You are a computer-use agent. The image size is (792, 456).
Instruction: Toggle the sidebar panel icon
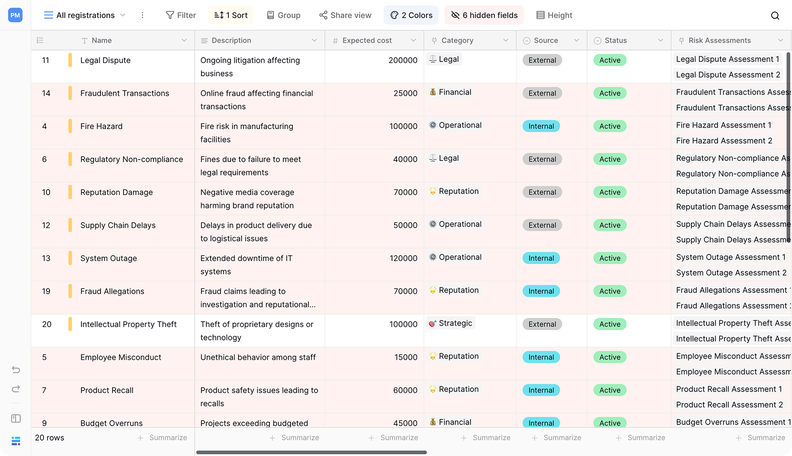click(15, 418)
